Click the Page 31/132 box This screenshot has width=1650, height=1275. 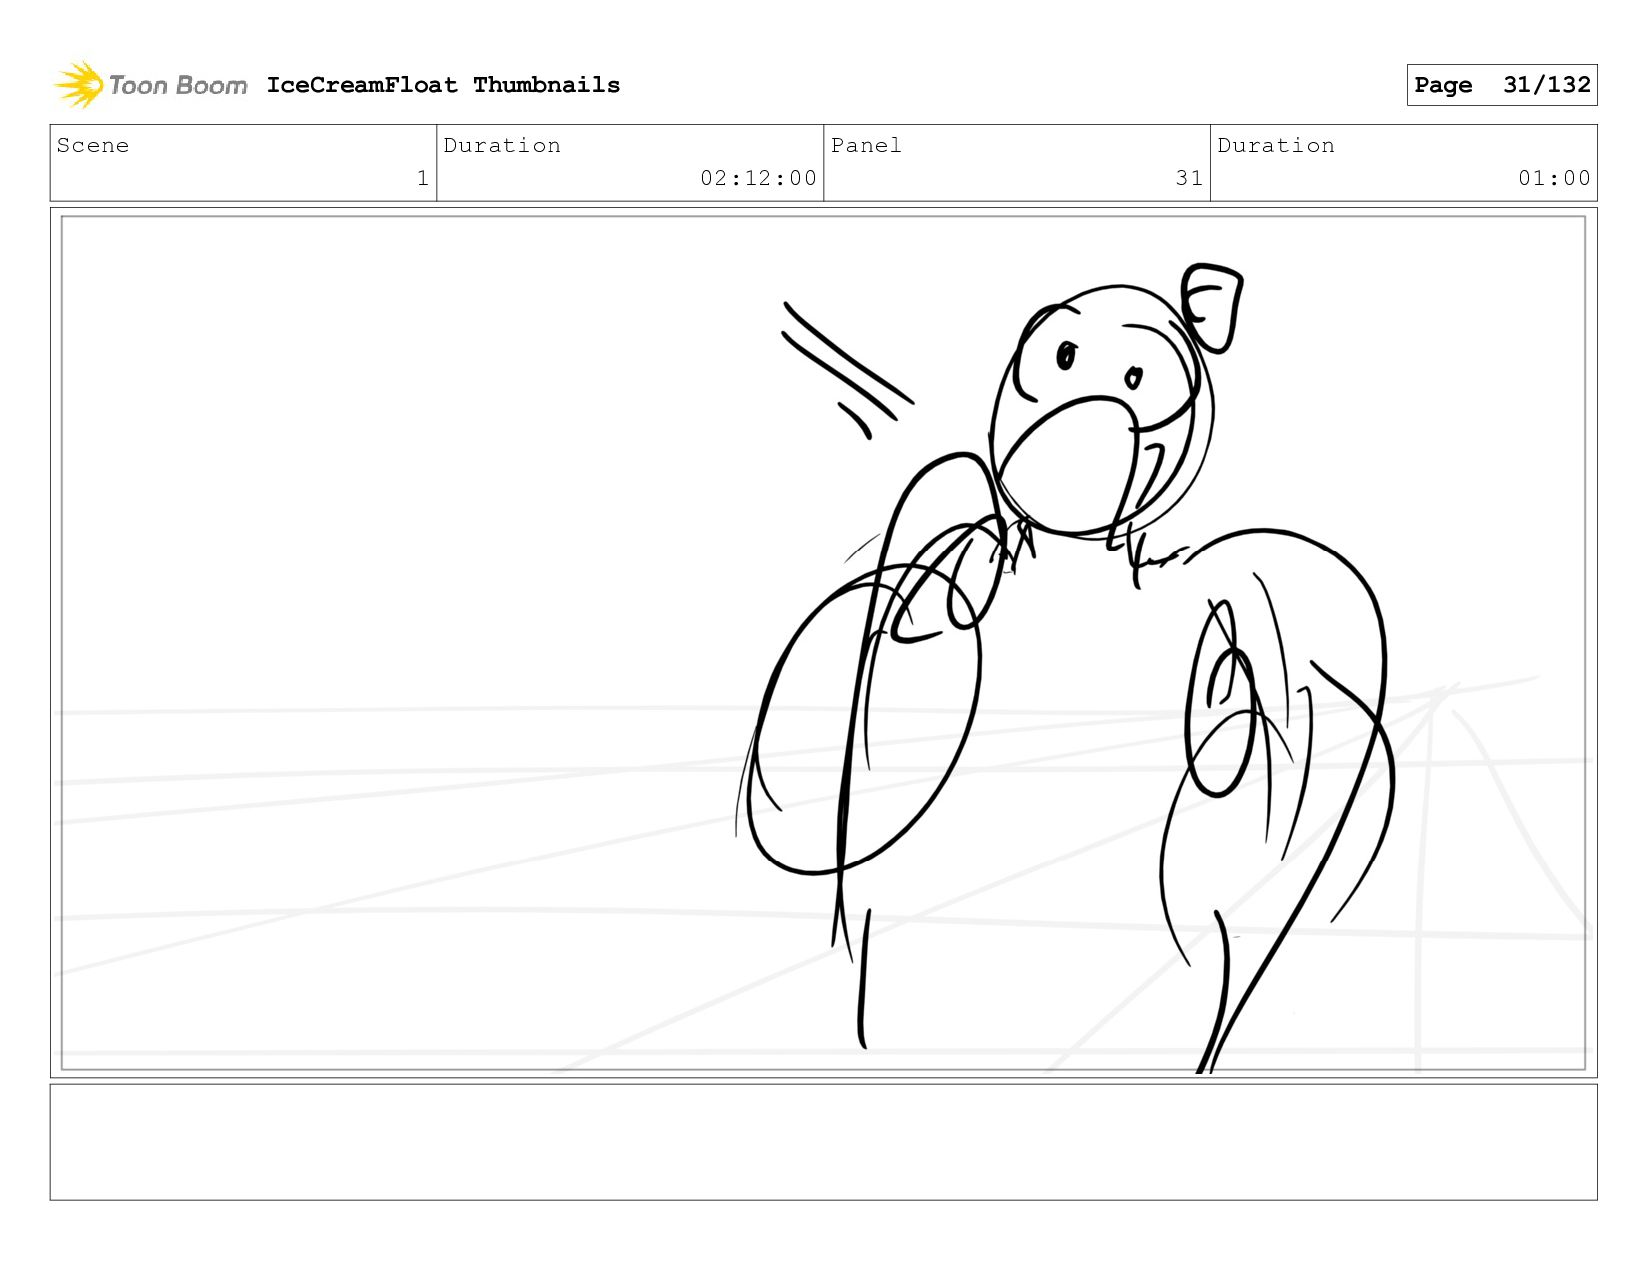[x=1502, y=85]
